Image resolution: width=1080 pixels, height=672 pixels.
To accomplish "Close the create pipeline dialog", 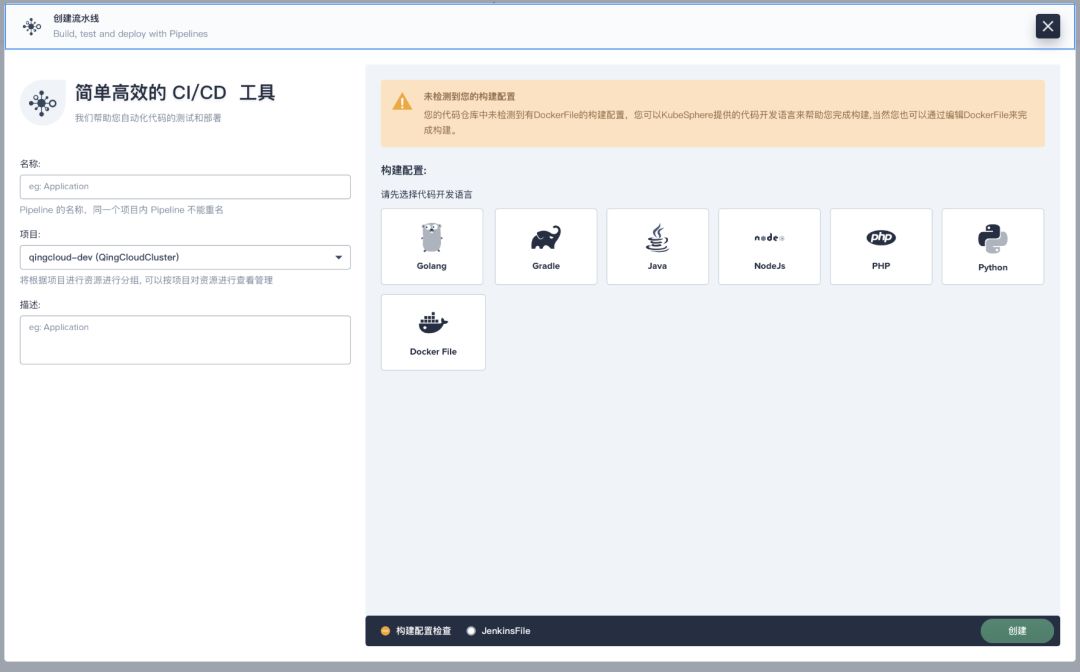I will 1048,26.
